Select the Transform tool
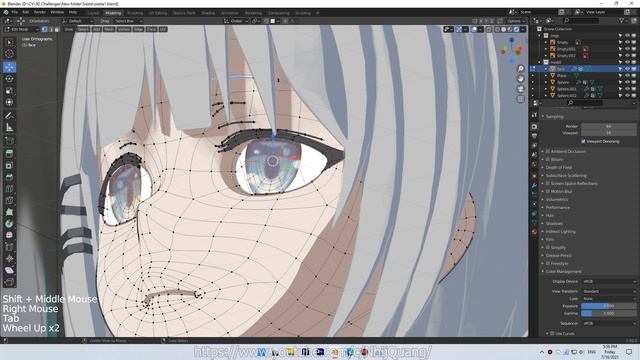The image size is (640, 360). click(x=9, y=102)
